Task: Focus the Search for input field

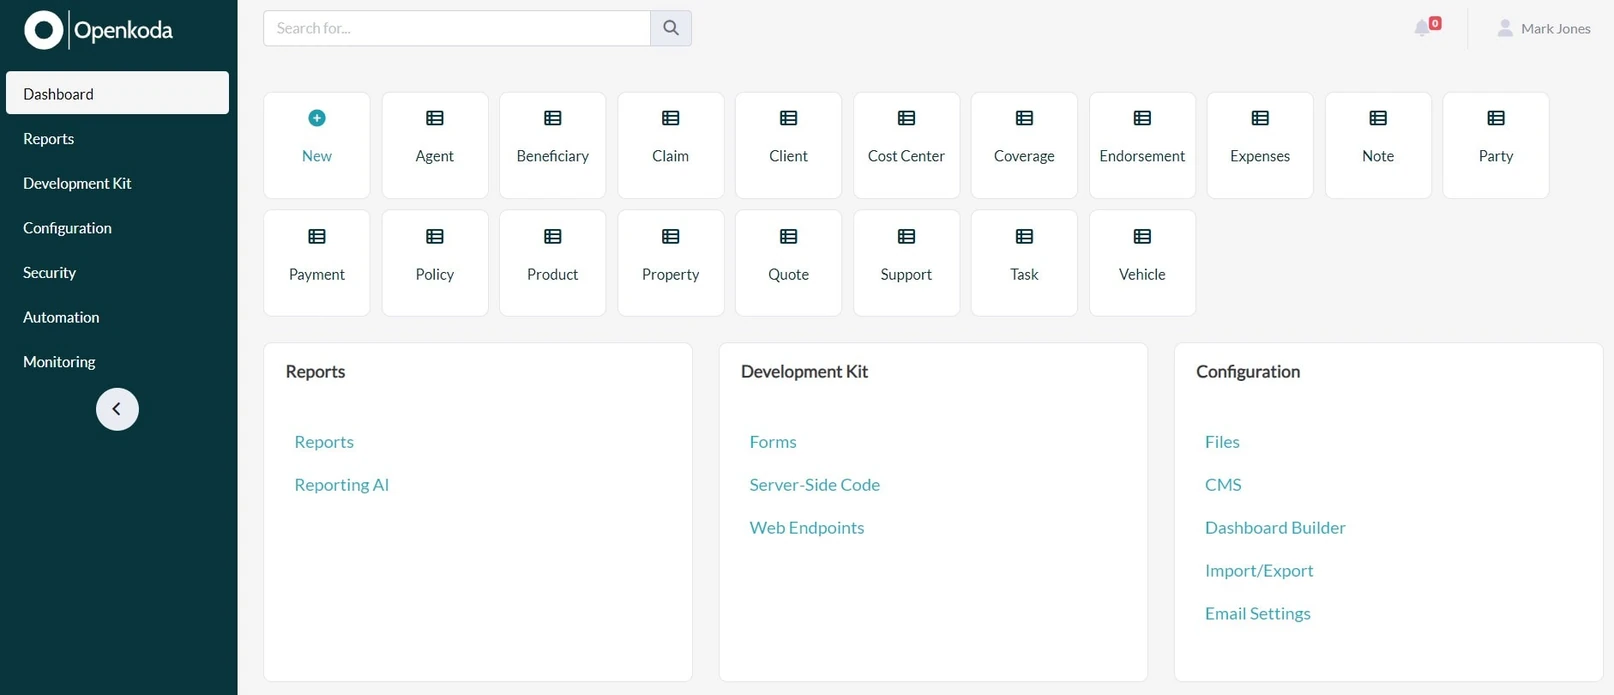Action: click(457, 28)
